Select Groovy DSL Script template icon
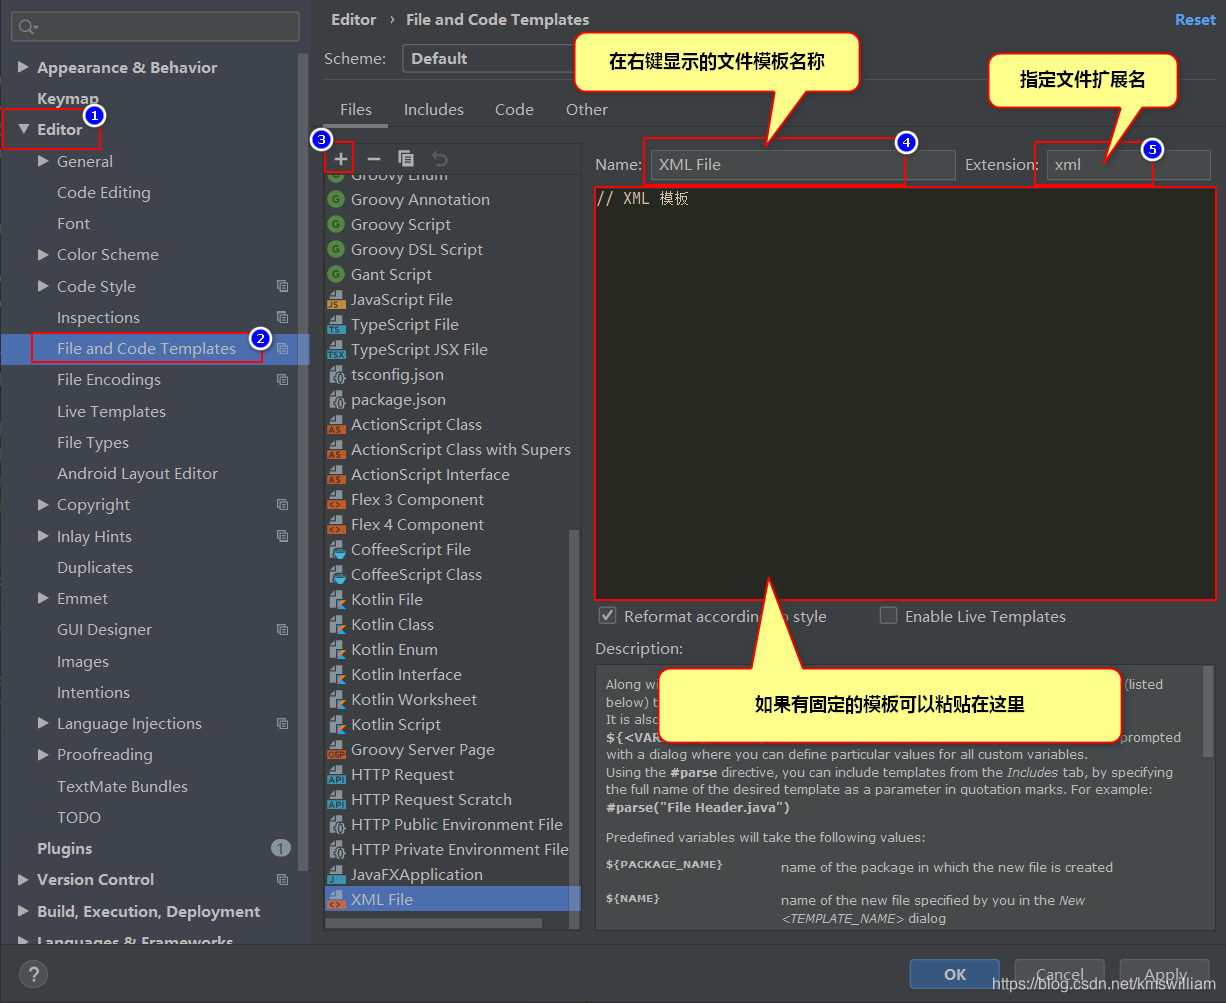 tap(336, 249)
